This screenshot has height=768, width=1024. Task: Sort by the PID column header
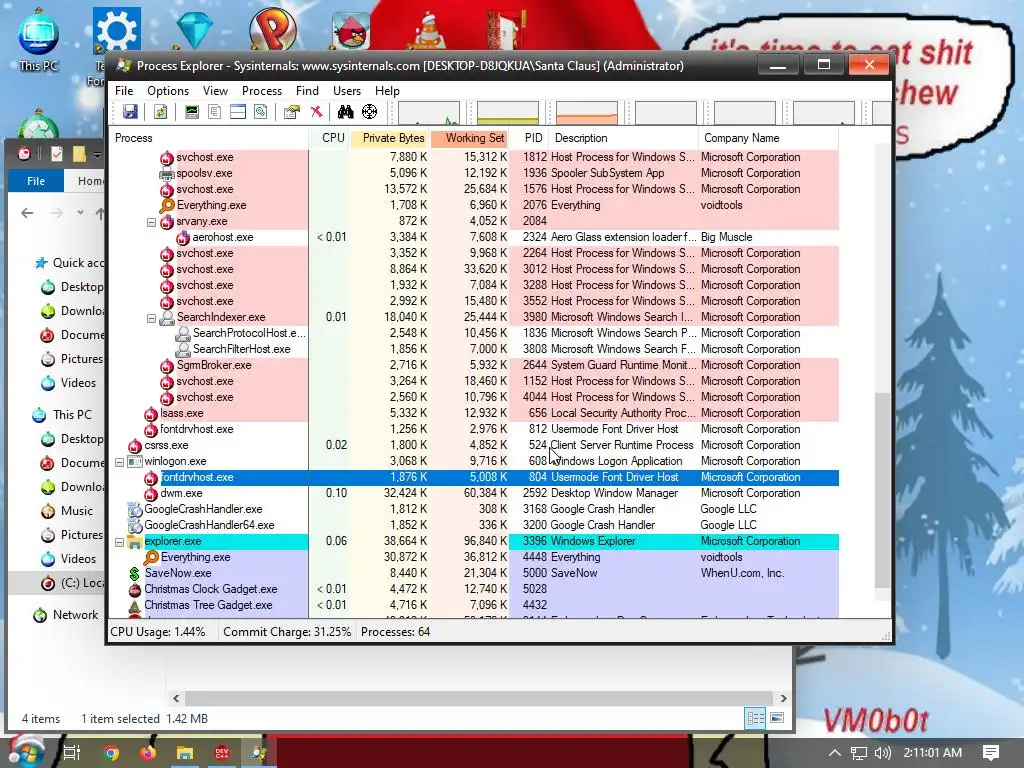pyautogui.click(x=529, y=138)
